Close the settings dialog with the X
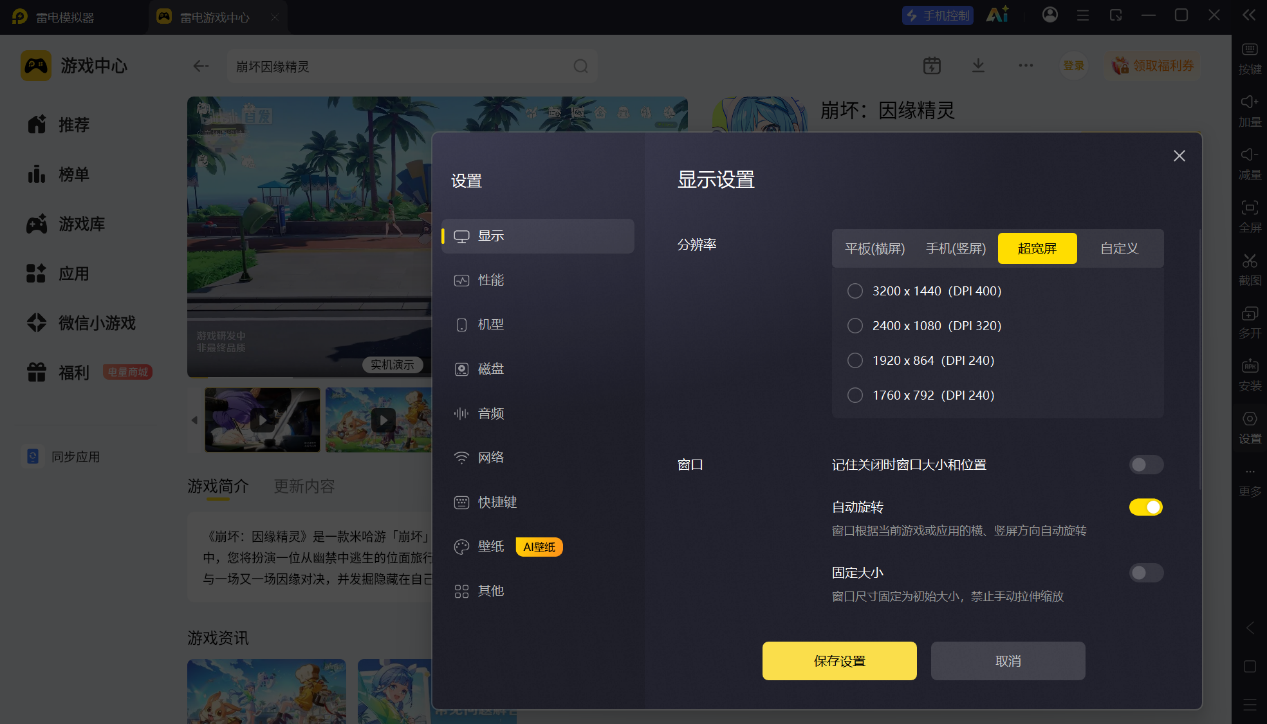This screenshot has width=1267, height=724. tap(1179, 156)
